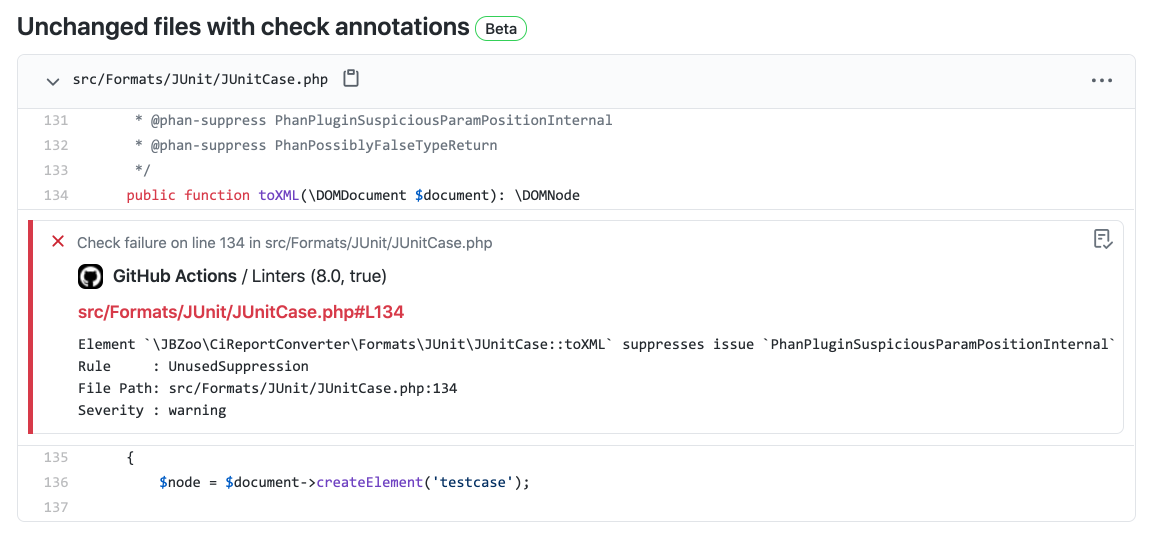Click 'Unchanged files with check annotations' heading
This screenshot has height=539, width=1162.
(x=243, y=27)
